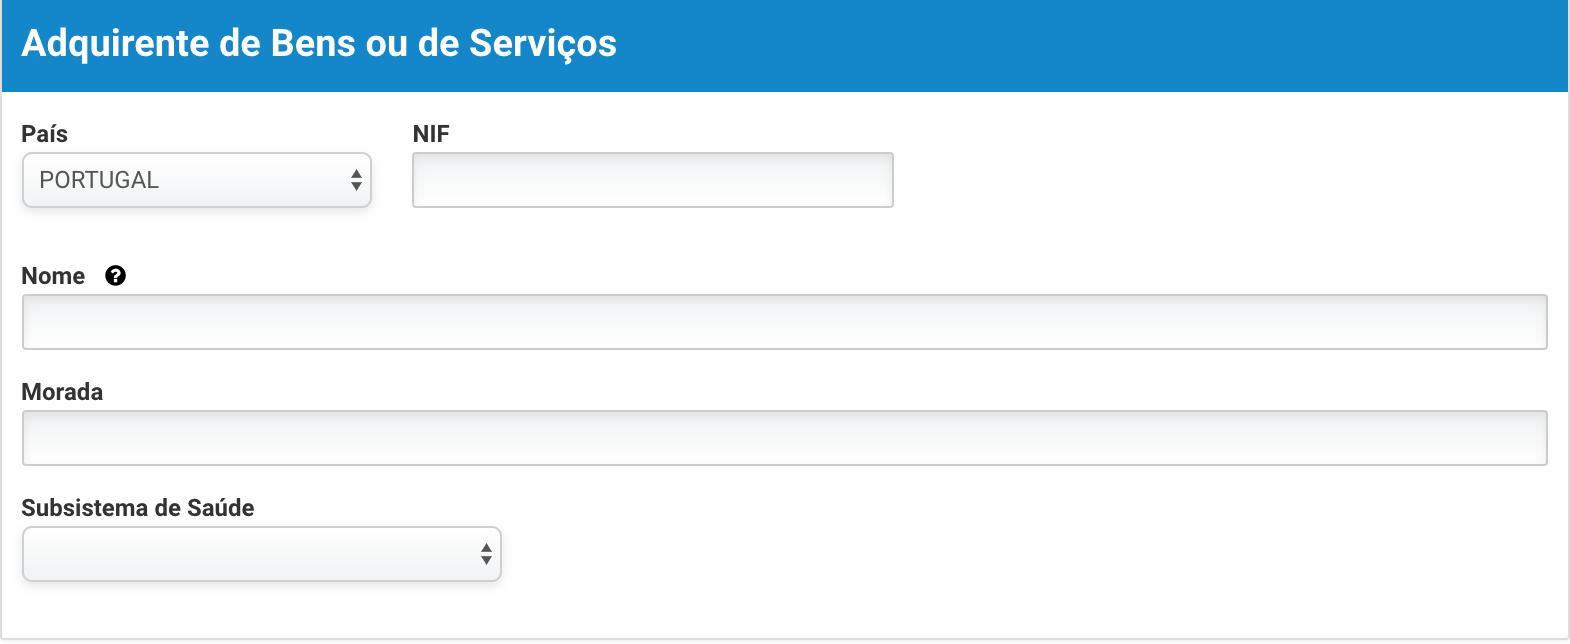Click the NIF field label
This screenshot has height=644, width=1570.
click(431, 134)
